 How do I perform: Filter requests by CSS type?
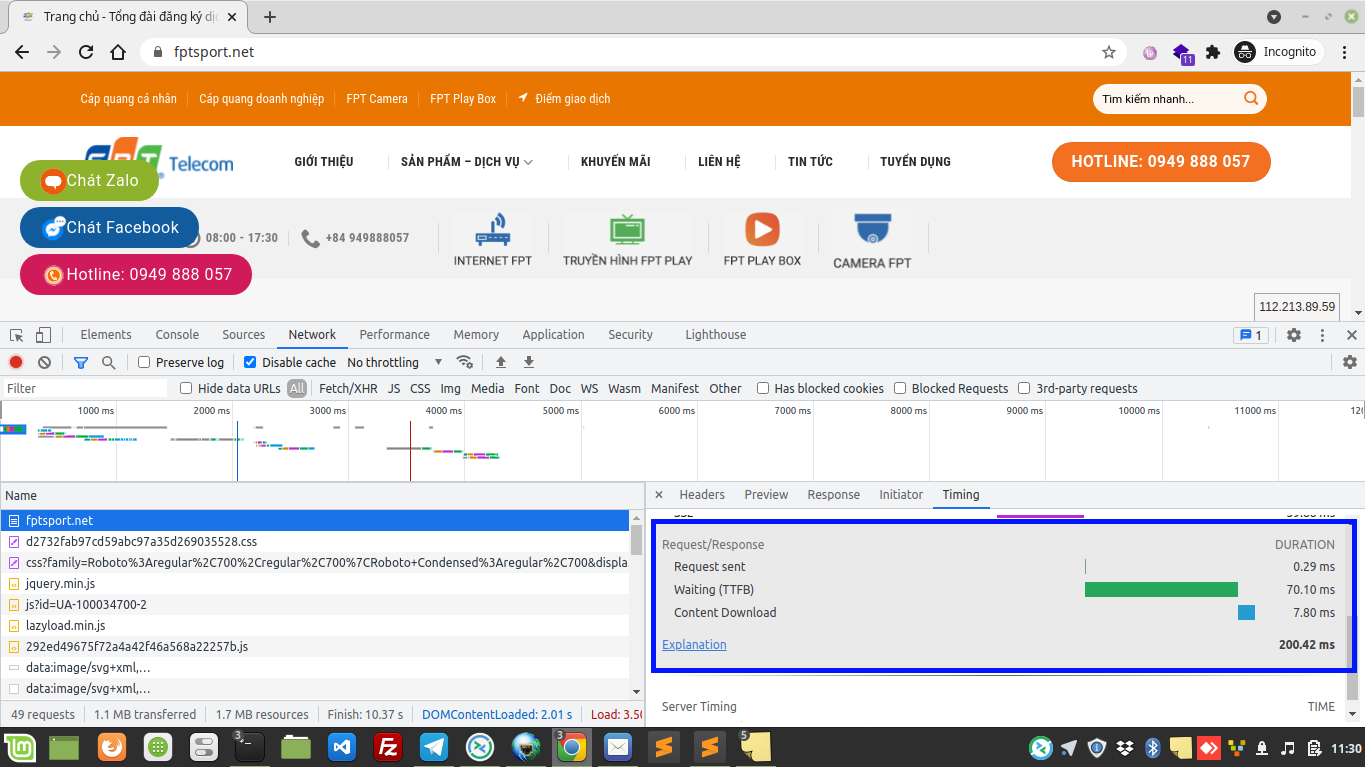420,389
